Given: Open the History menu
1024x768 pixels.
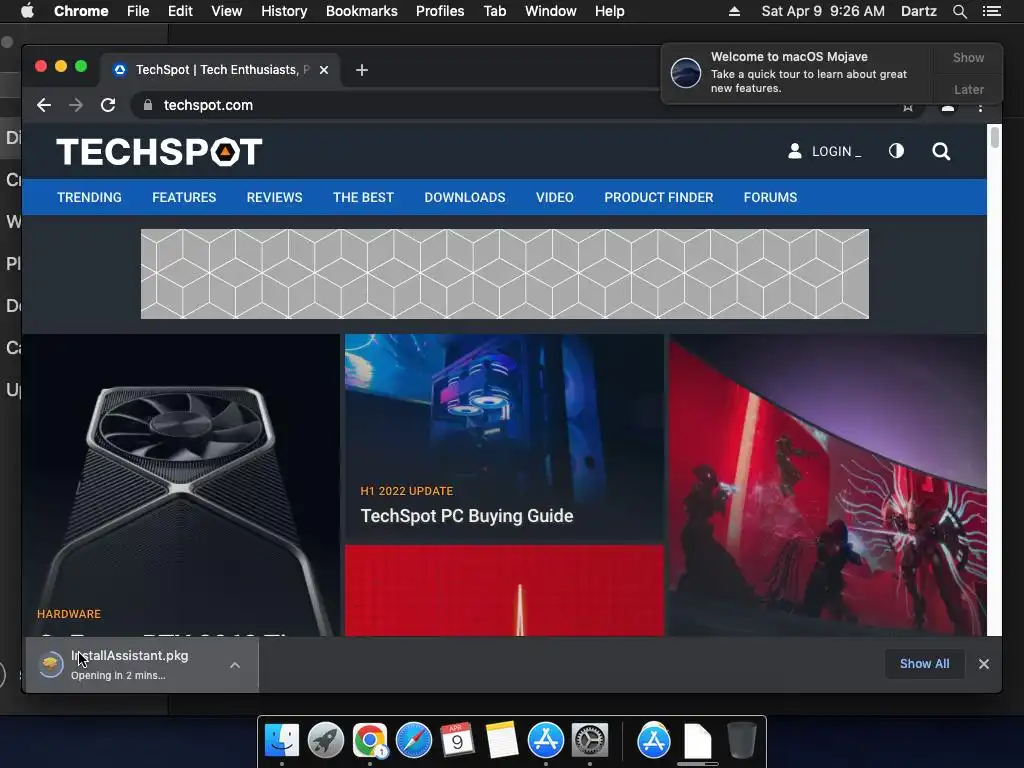Looking at the screenshot, I should point(284,11).
